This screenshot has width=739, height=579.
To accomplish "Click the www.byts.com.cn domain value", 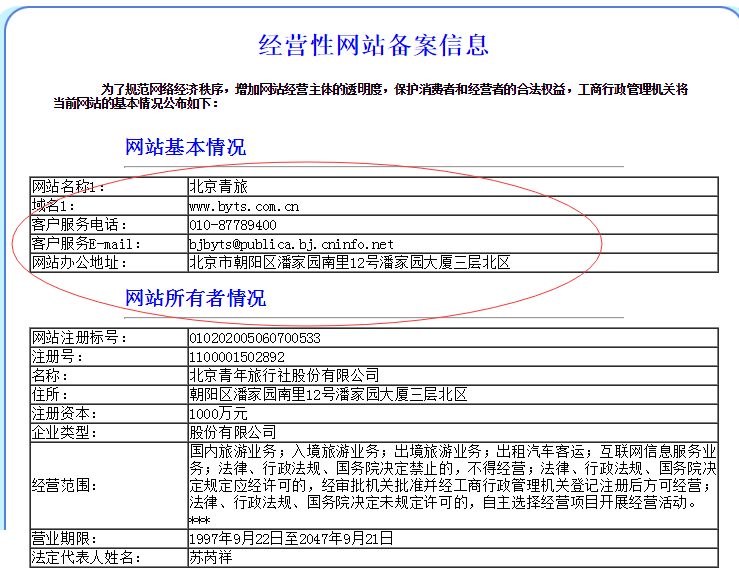I will point(245,206).
